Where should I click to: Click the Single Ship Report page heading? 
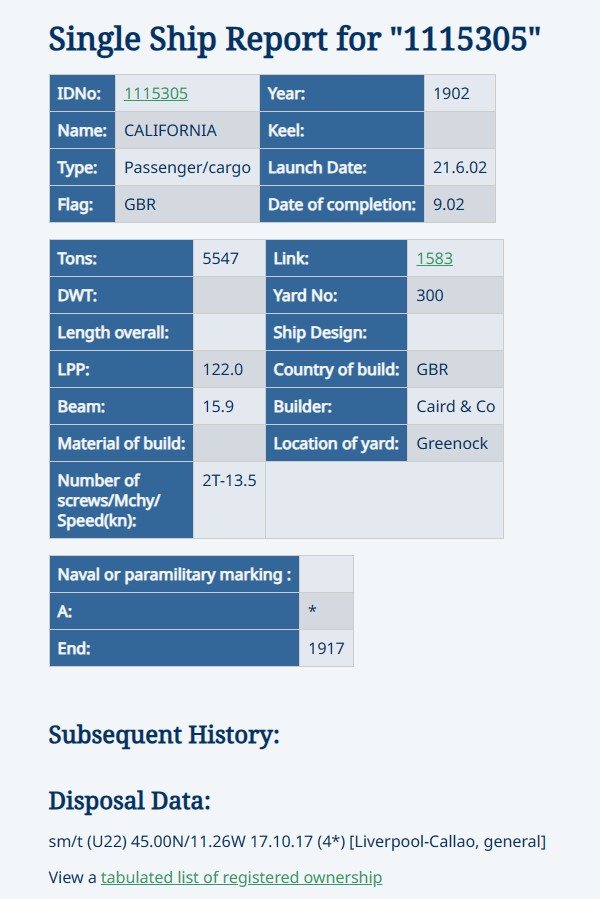click(295, 39)
